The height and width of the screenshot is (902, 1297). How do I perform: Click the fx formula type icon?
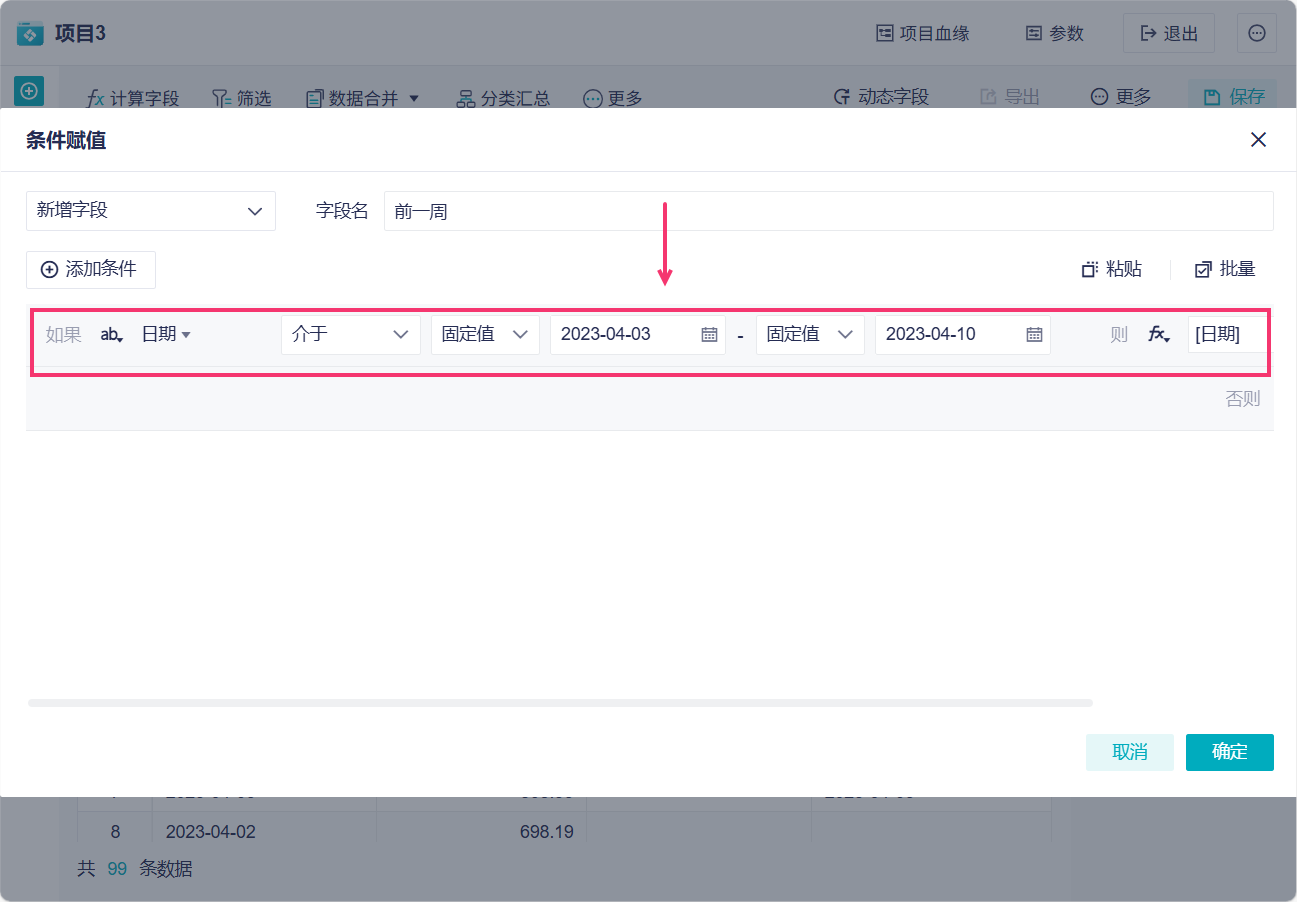[x=1158, y=335]
